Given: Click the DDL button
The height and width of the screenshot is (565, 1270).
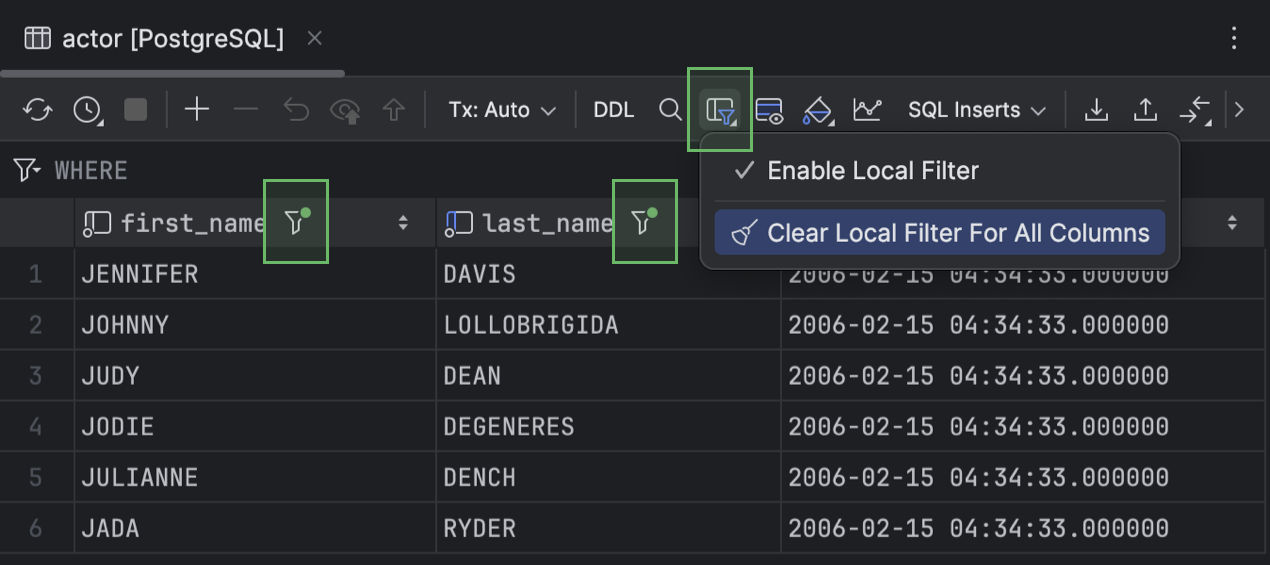Looking at the screenshot, I should tap(614, 110).
